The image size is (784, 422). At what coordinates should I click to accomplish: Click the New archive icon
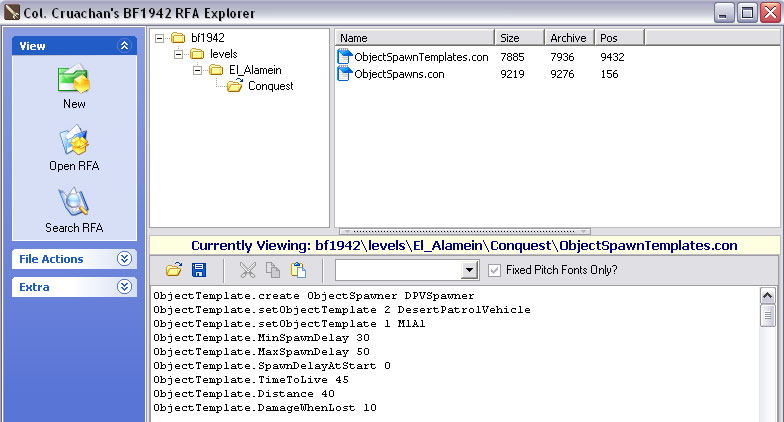74,79
